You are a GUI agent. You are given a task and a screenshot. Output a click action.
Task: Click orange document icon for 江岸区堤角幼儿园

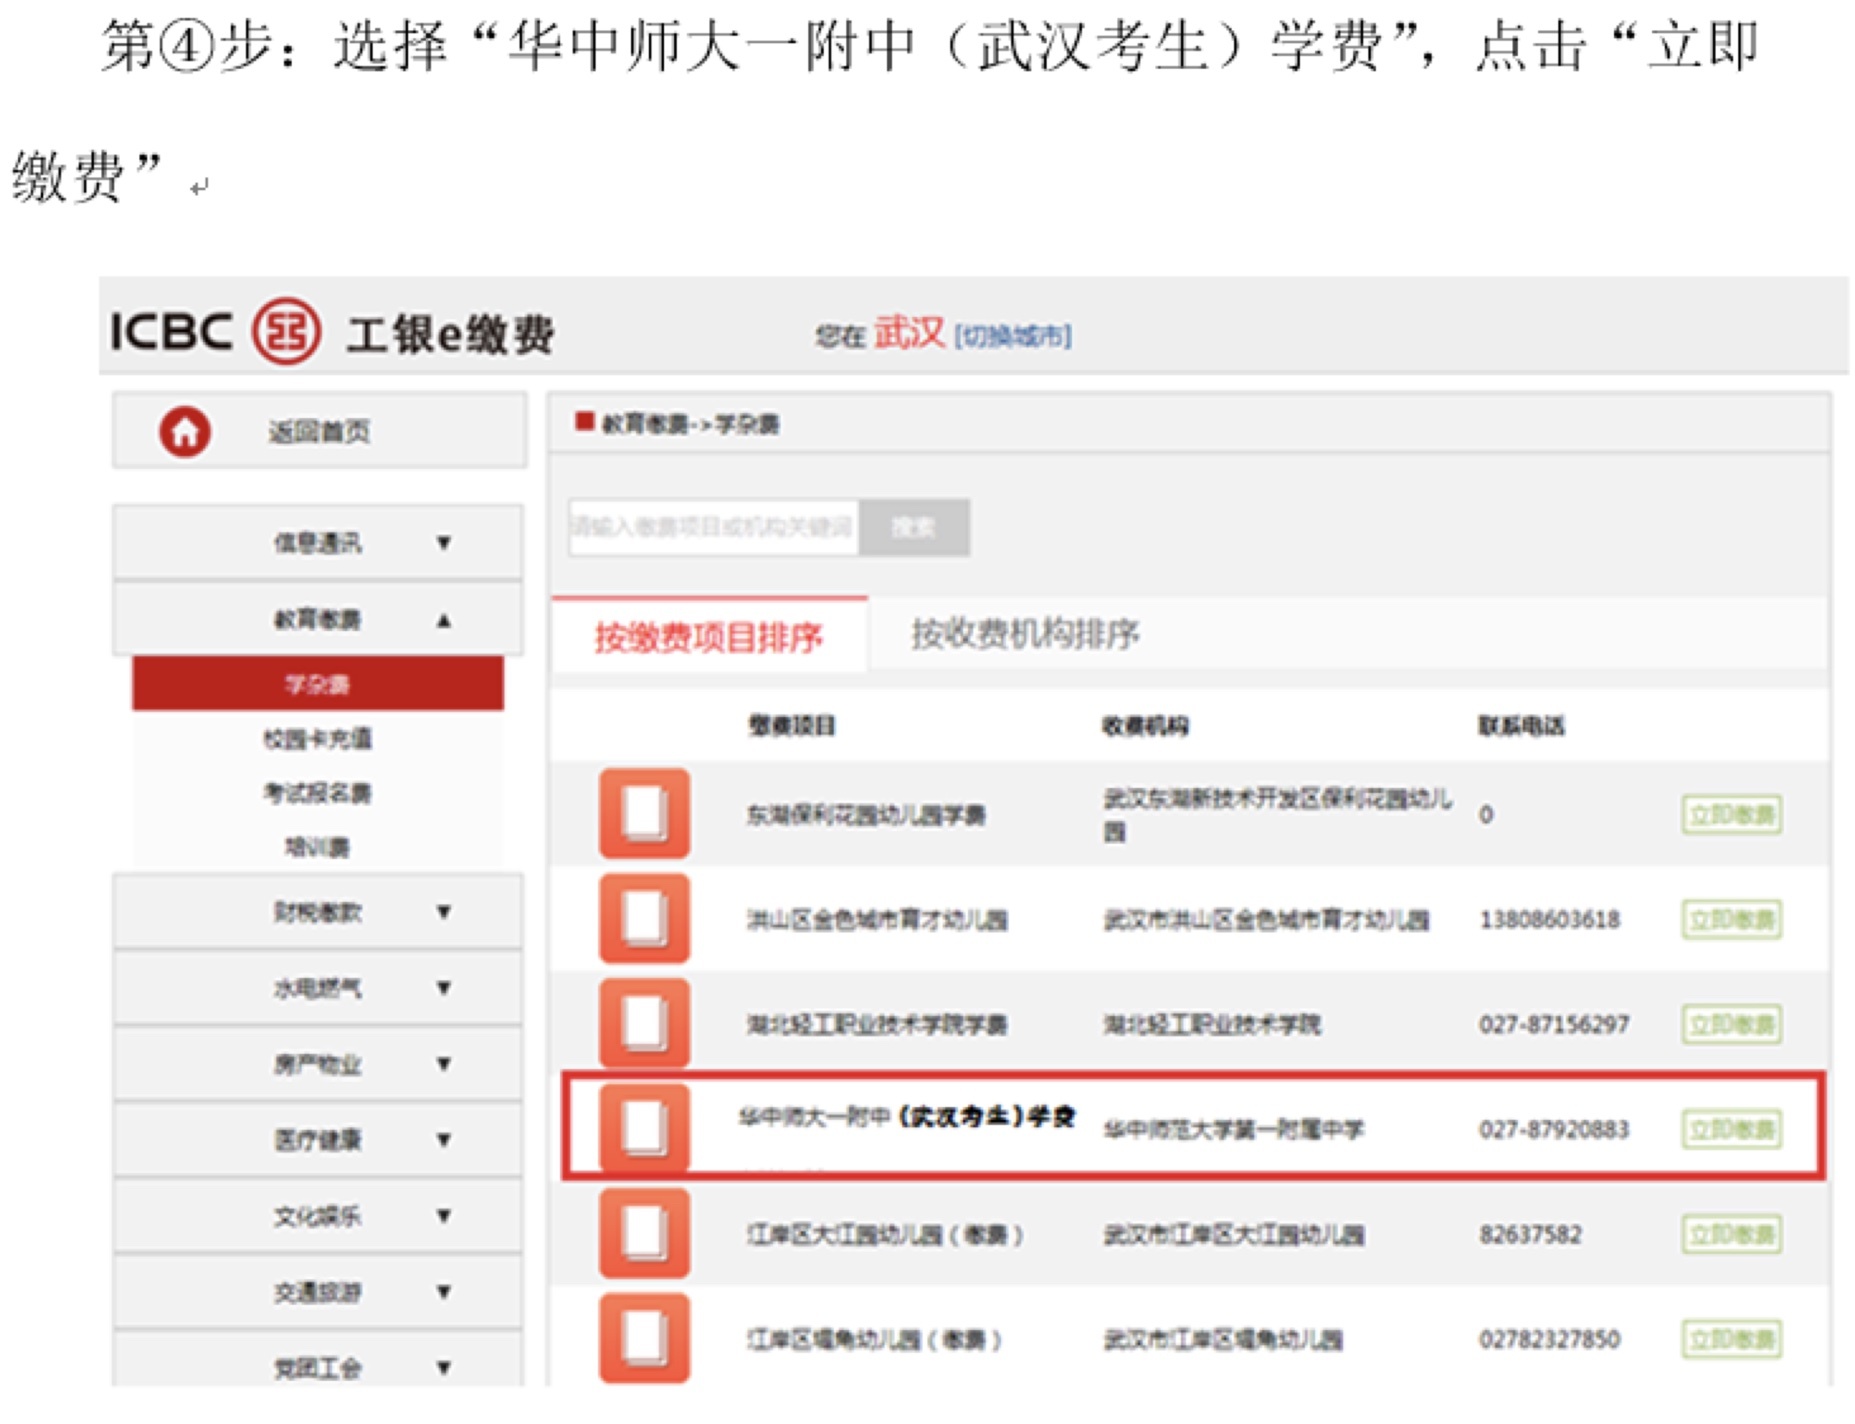644,1338
